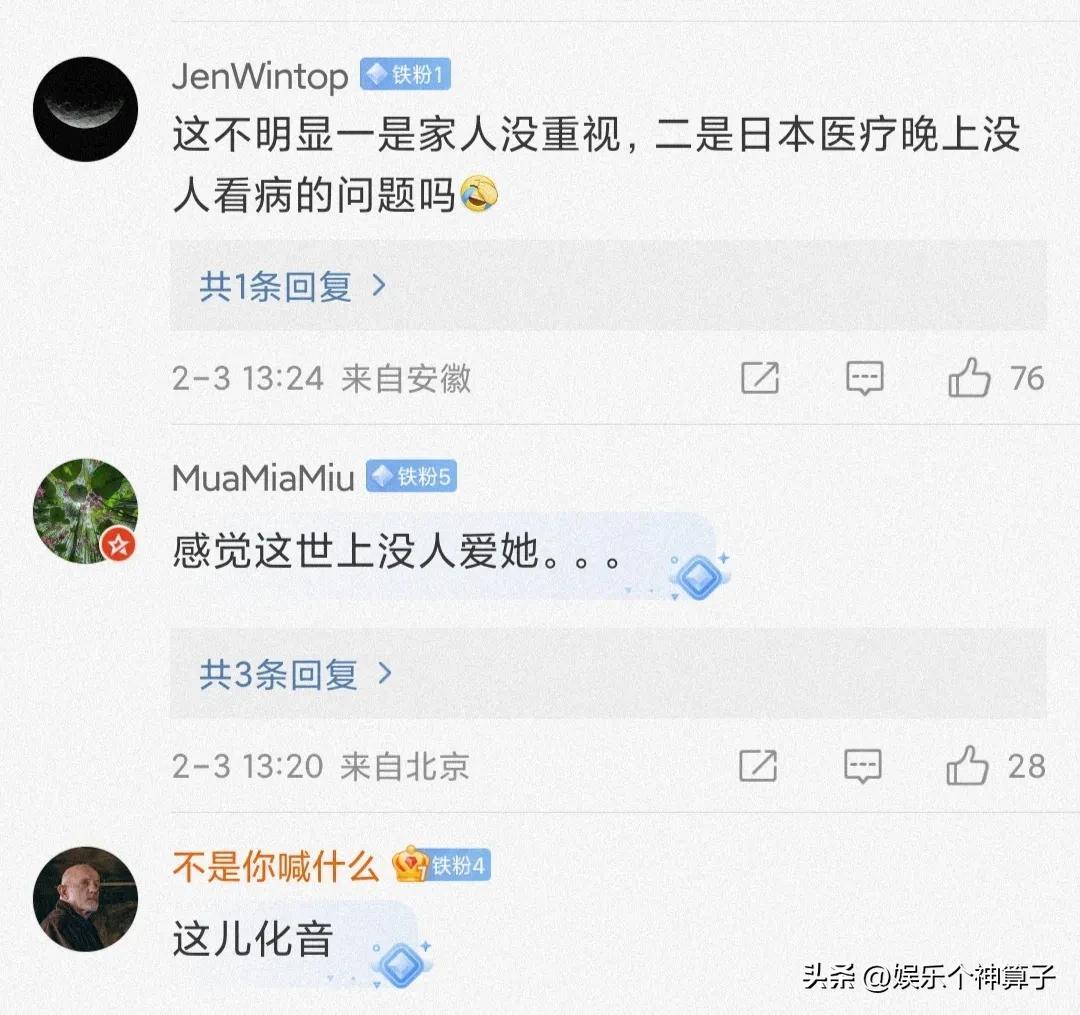Like JenWintop's comment with thumbs-up icon

969,377
